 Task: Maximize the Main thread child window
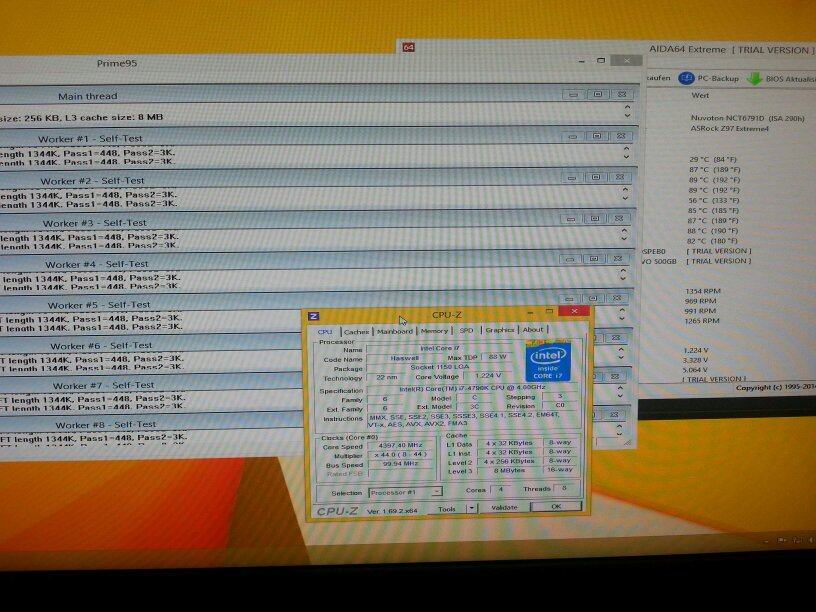point(597,95)
